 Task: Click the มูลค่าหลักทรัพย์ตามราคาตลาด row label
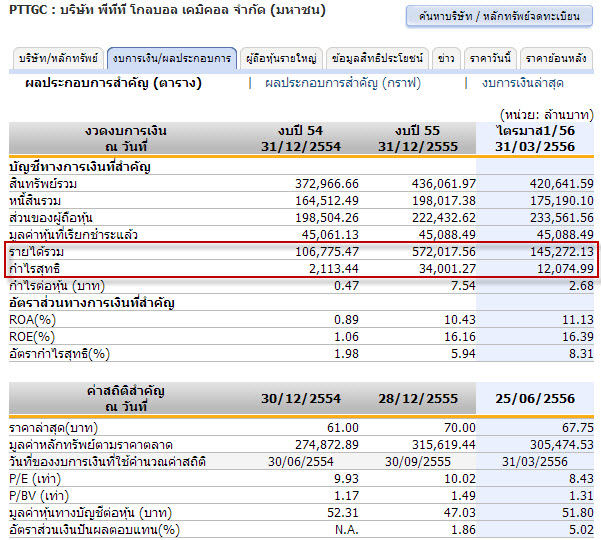click(x=91, y=445)
